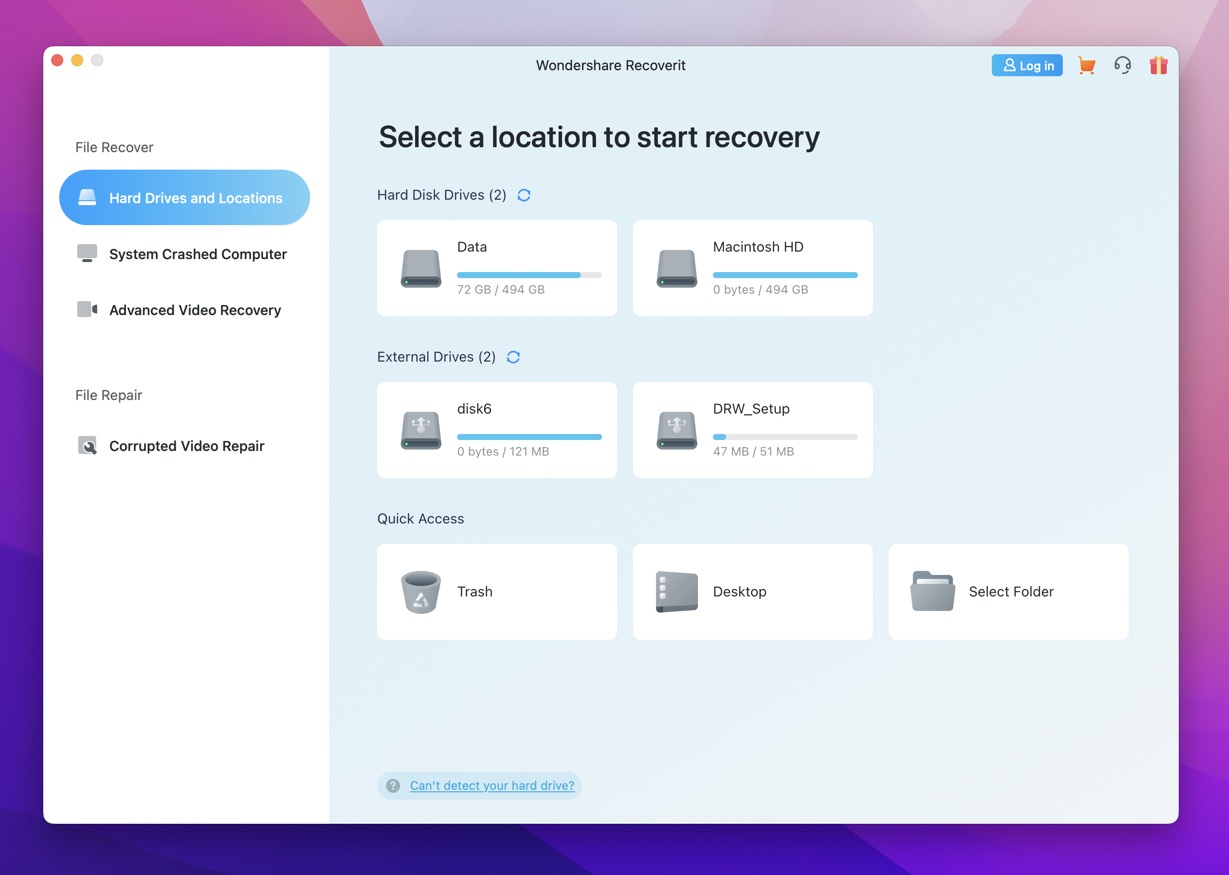The image size is (1229, 875).
Task: Select the Hard Drives and Locations label
Action: pos(196,198)
